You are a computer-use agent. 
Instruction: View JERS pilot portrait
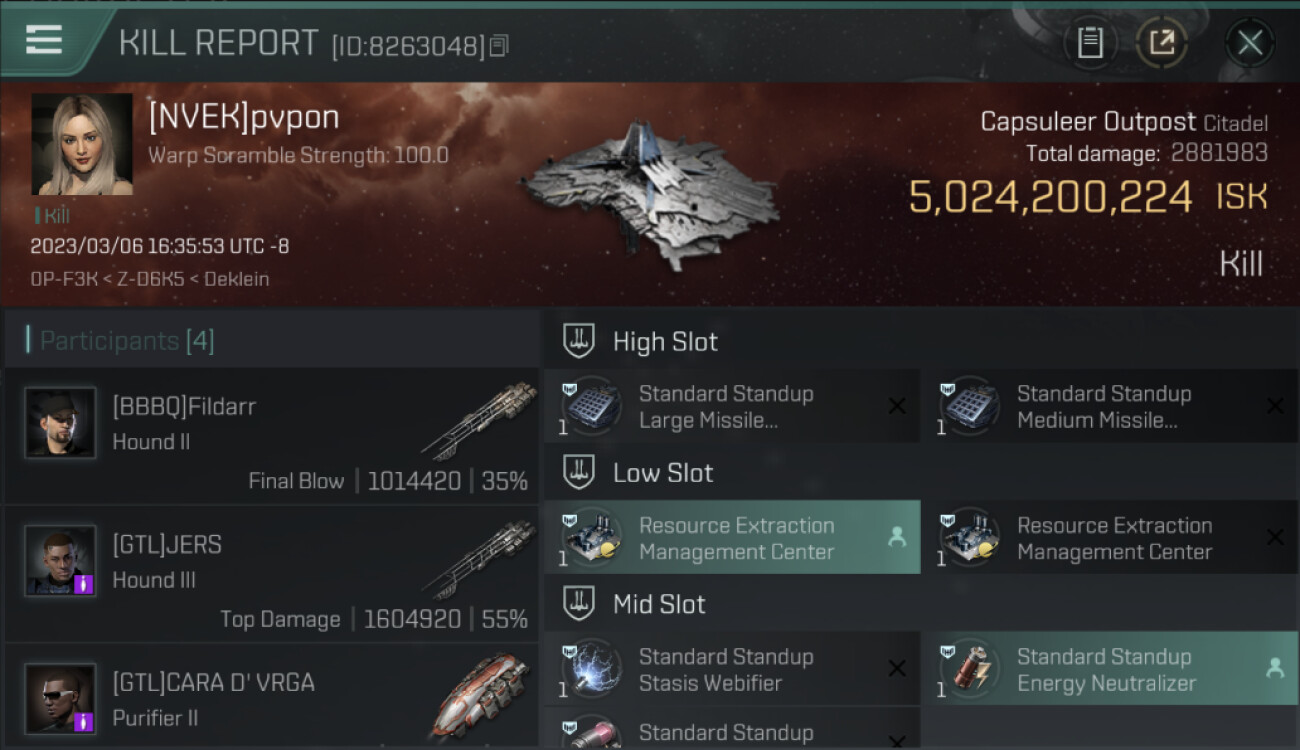60,560
